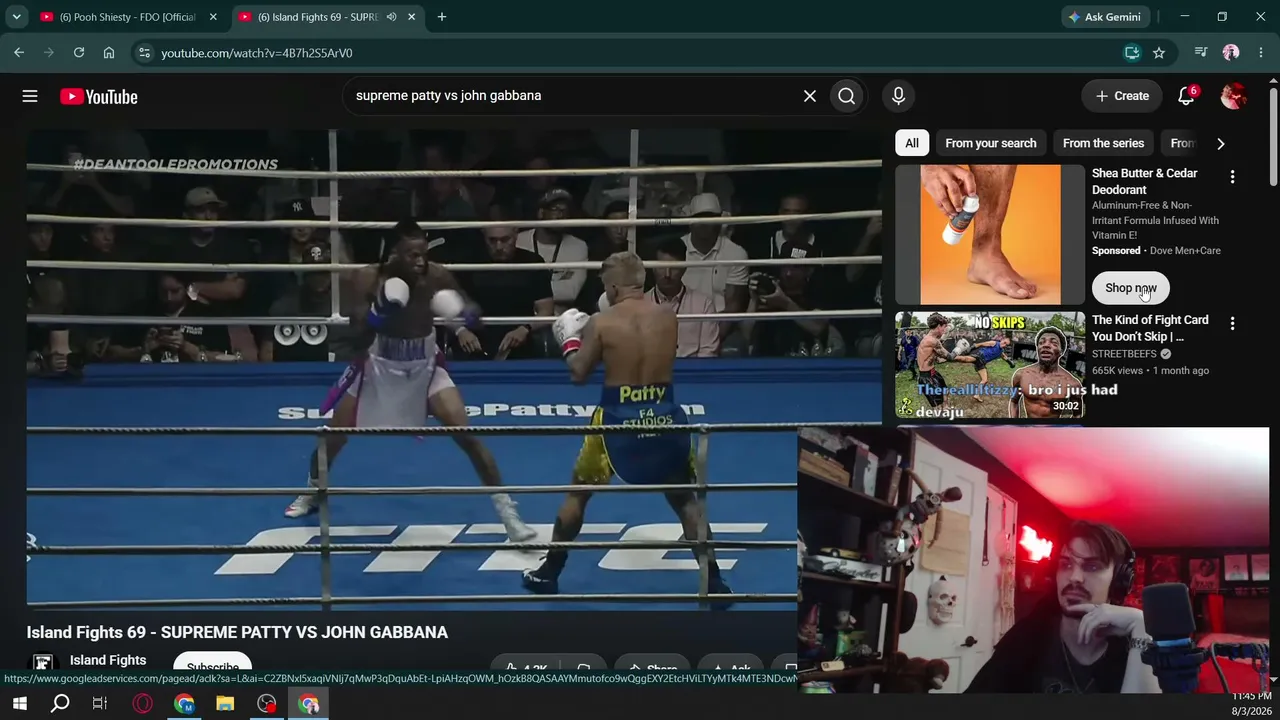Open more options for the STREETBEEFS video
The height and width of the screenshot is (720, 1280).
pyautogui.click(x=1232, y=324)
